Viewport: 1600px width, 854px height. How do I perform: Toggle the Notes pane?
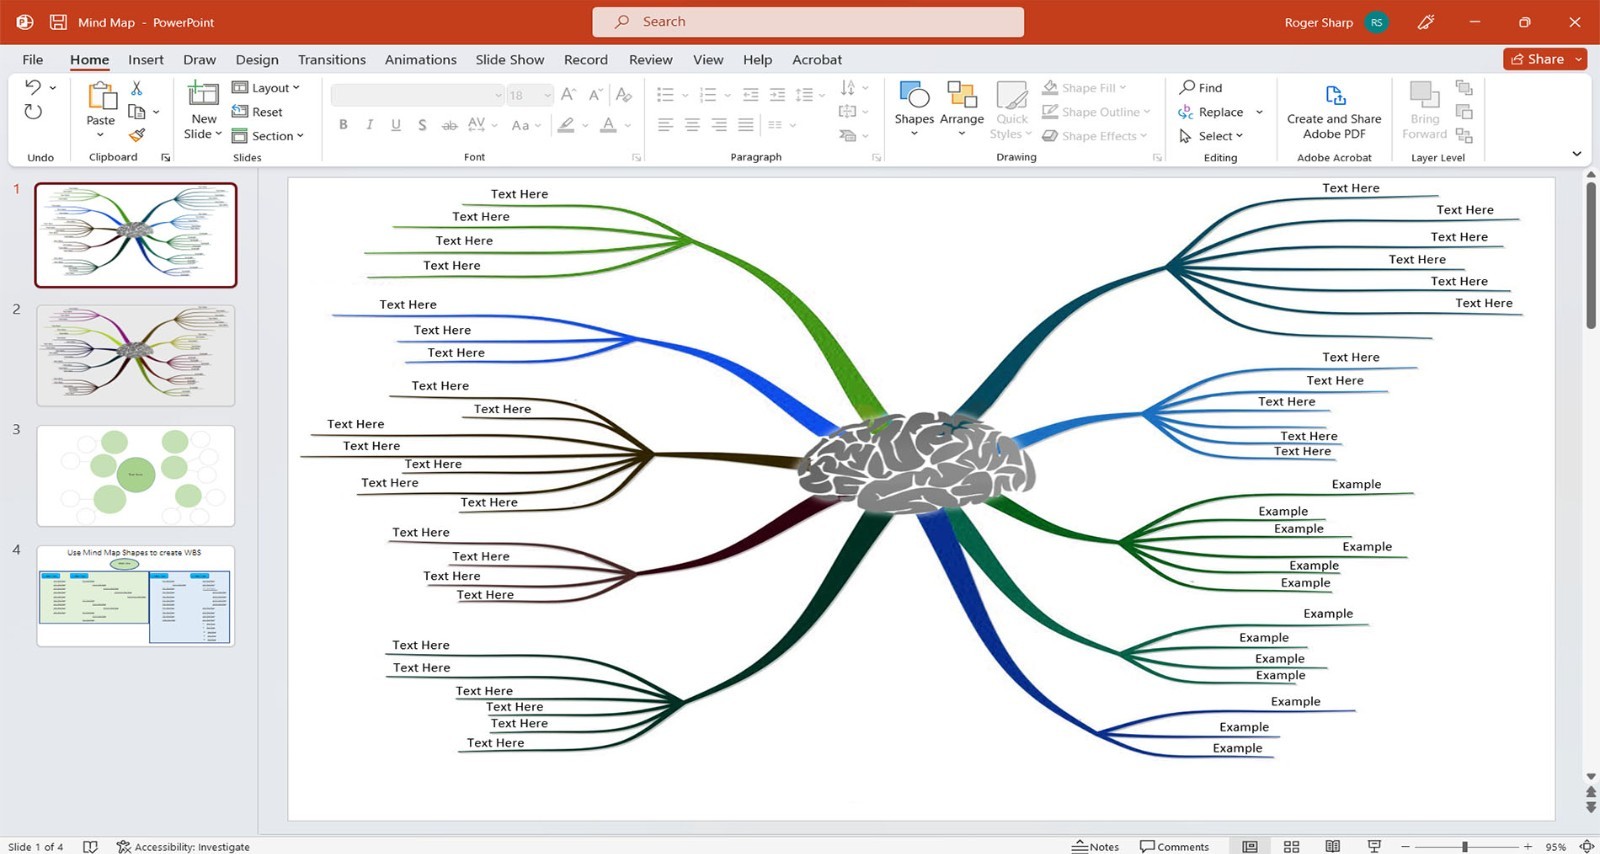1095,846
